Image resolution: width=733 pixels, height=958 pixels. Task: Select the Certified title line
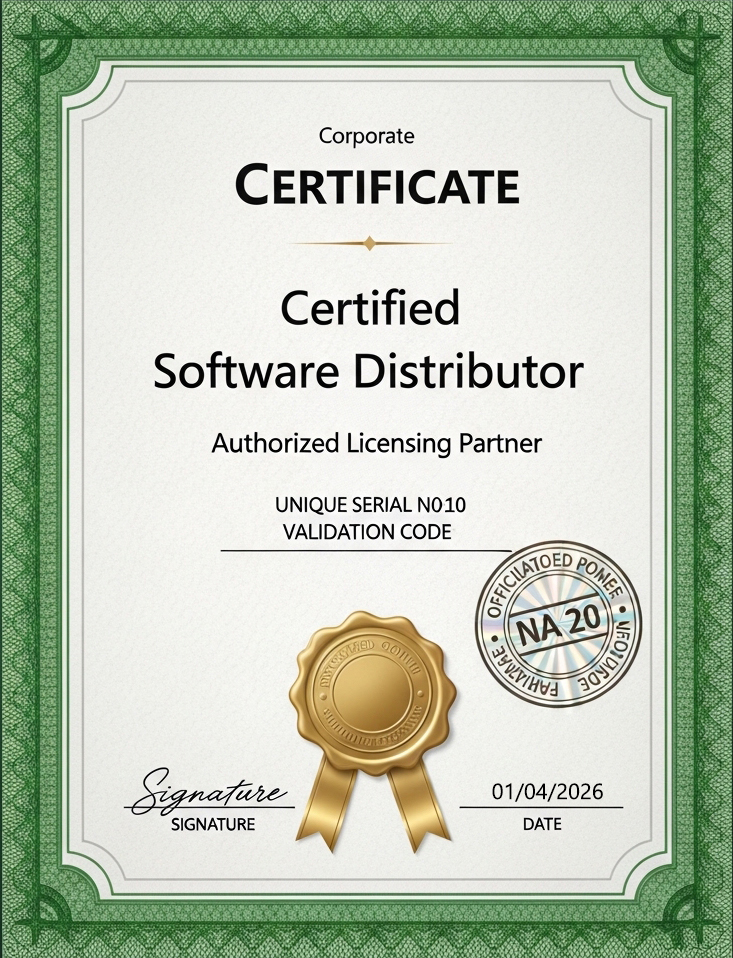coord(370,308)
